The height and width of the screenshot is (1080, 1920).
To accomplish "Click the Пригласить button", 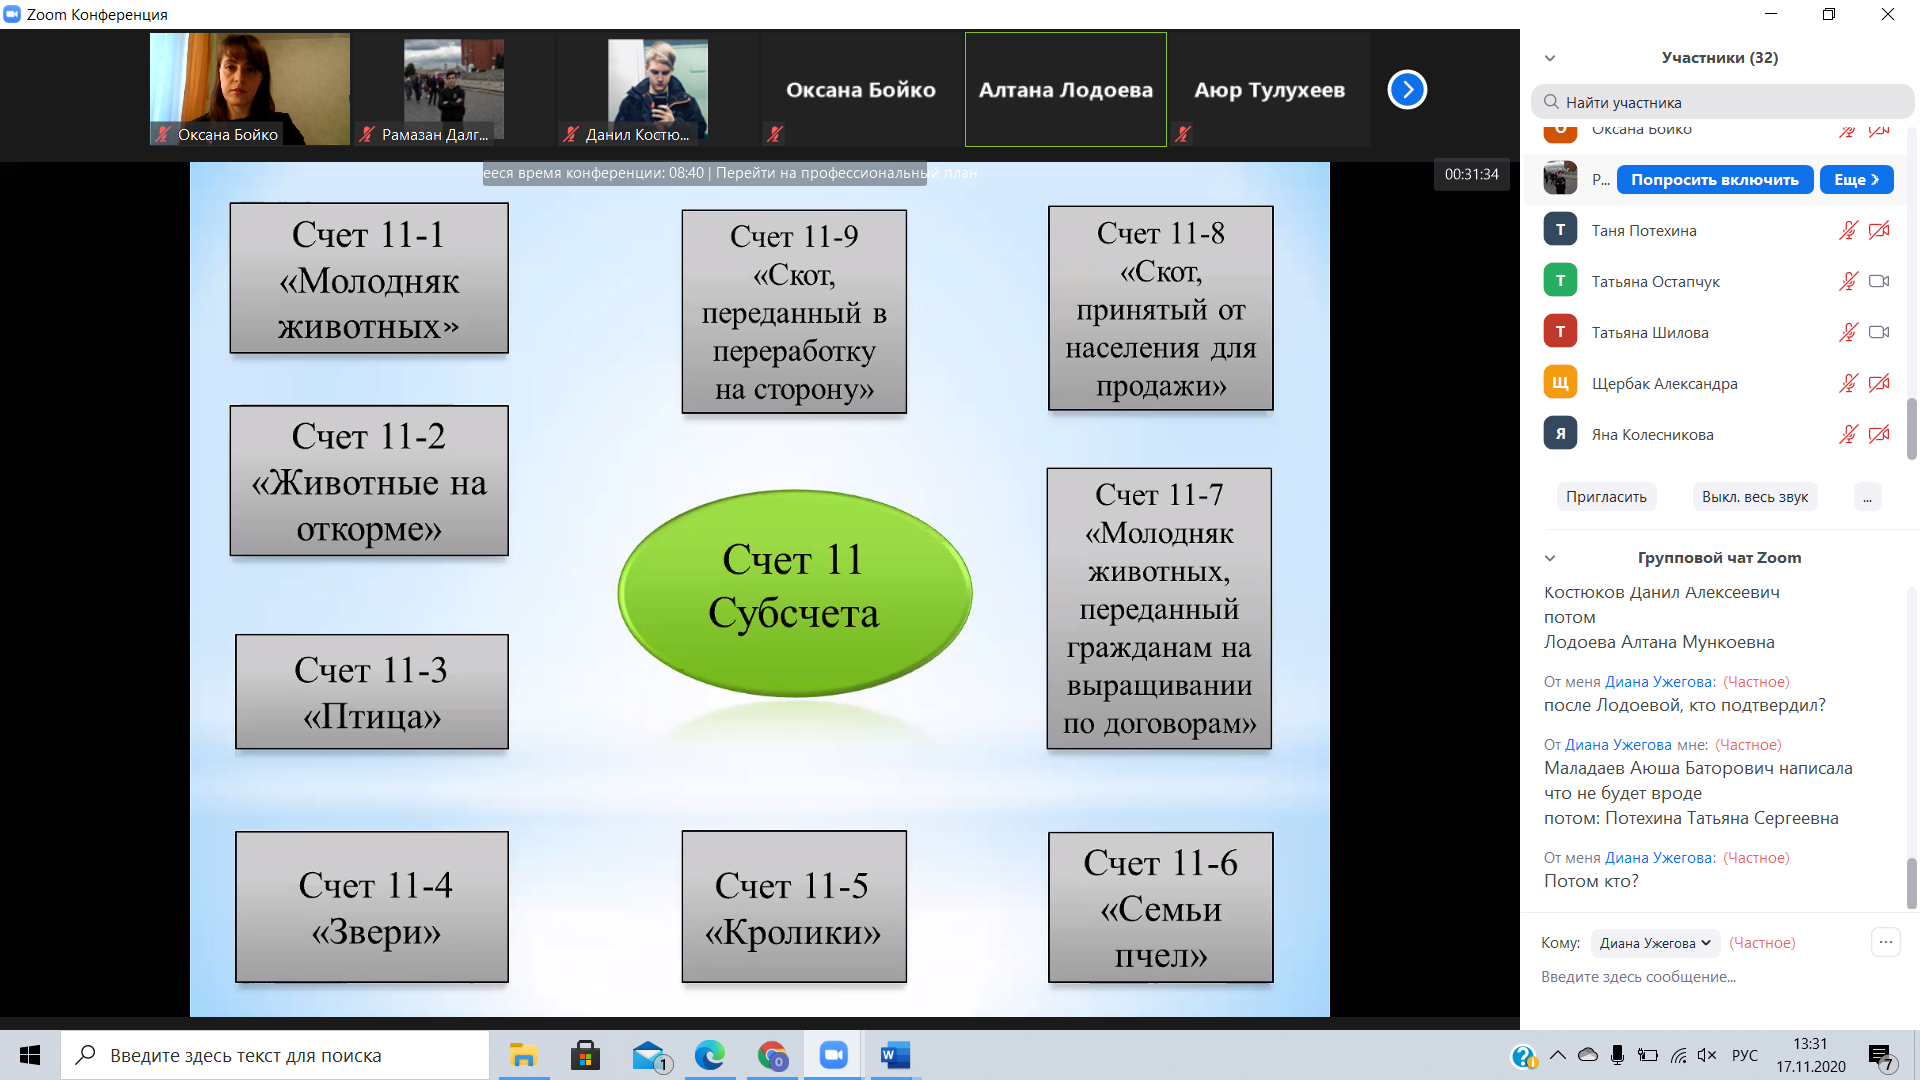I will click(1606, 497).
